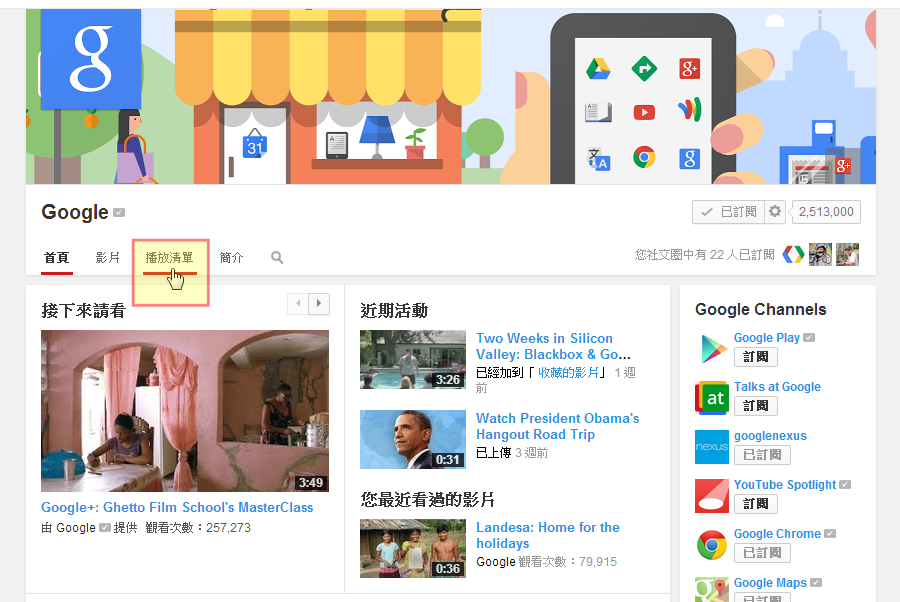Click the nexus channel icon
900x602 pixels.
[x=712, y=446]
